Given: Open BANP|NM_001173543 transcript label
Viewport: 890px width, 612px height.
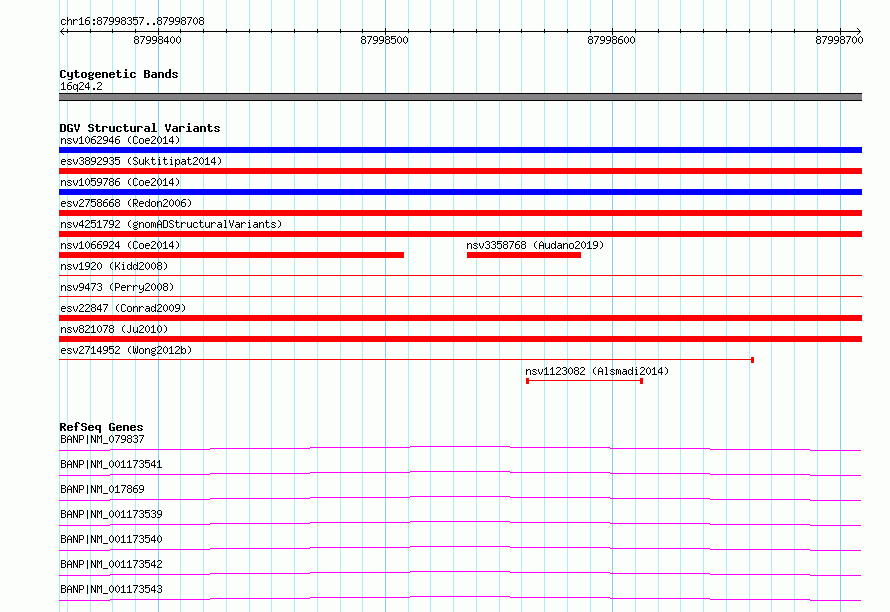Looking at the screenshot, I should click(111, 589).
